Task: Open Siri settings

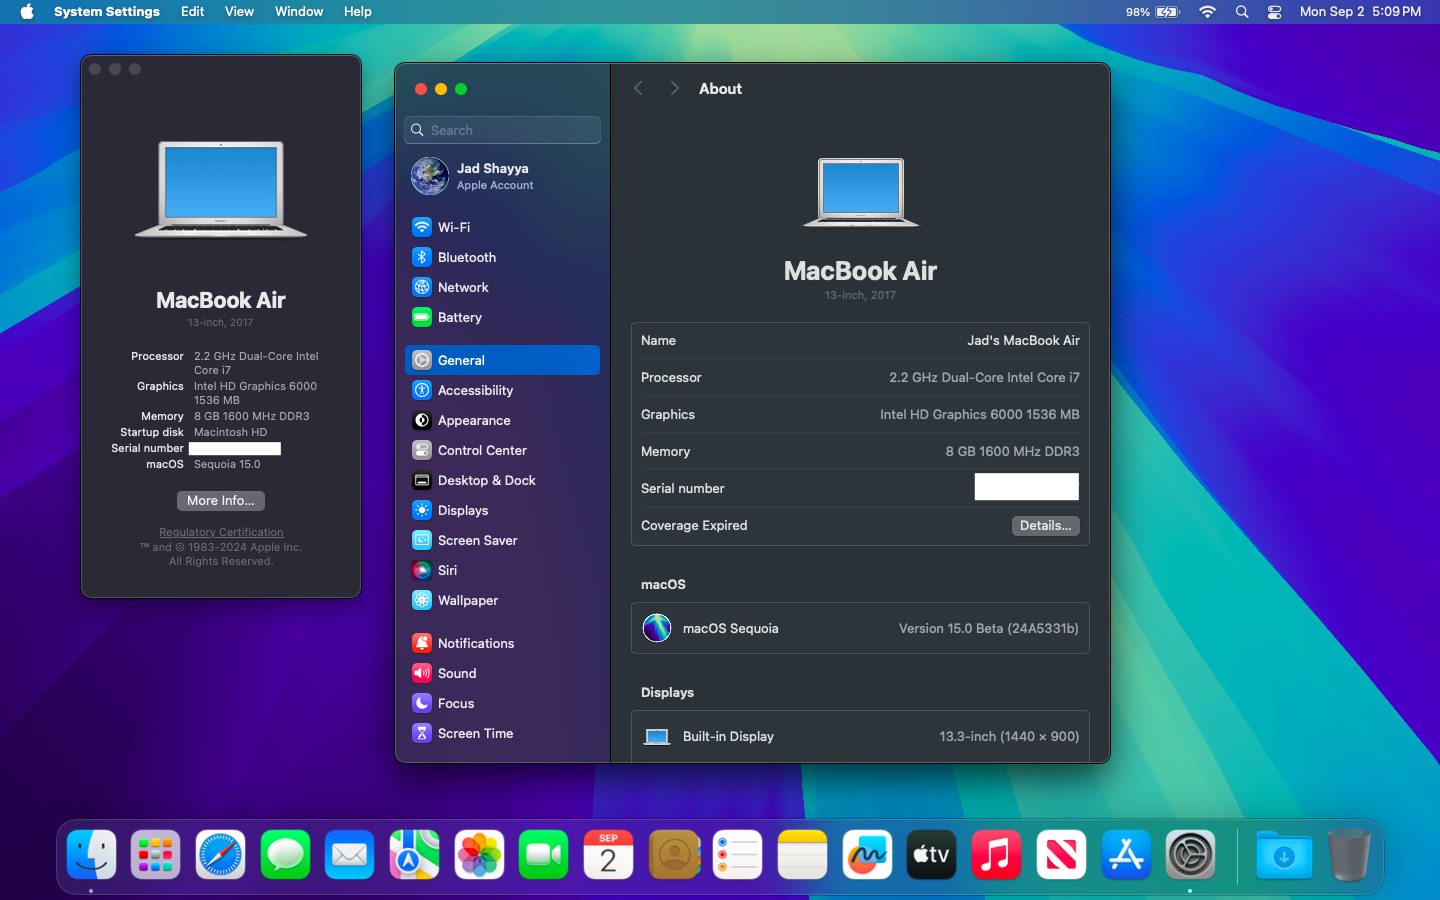Action: point(502,570)
